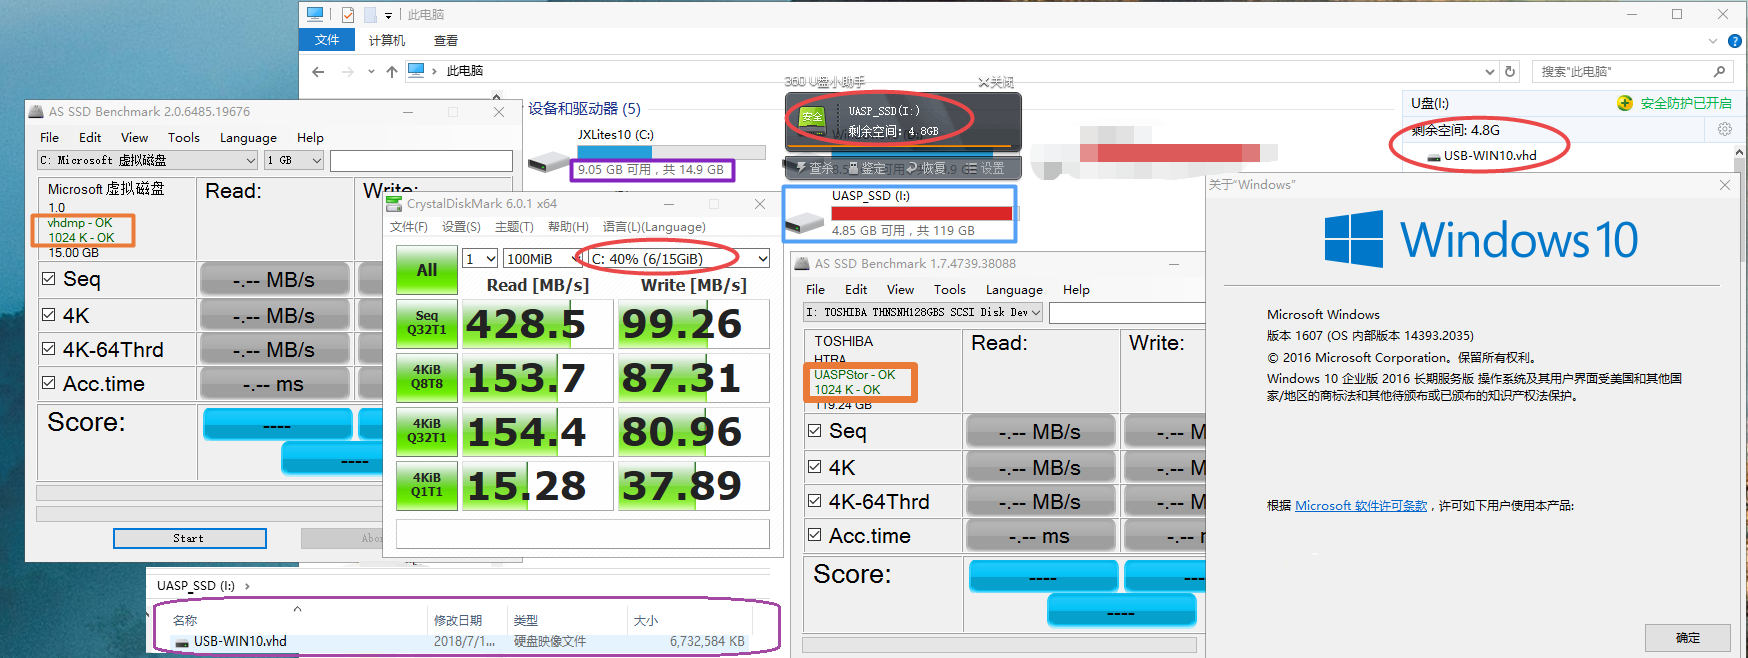Run the Seq Q32T1 test button
The width and height of the screenshot is (1748, 658).
point(427,322)
